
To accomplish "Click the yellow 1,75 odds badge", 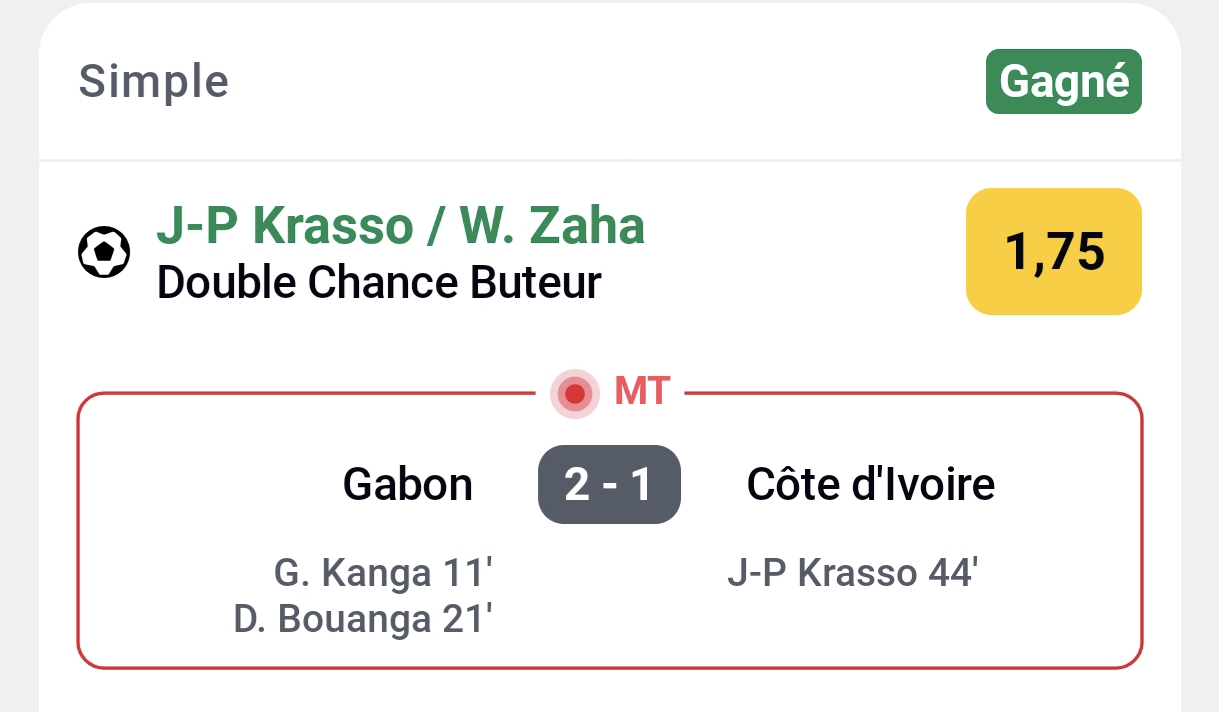I will (x=1052, y=251).
